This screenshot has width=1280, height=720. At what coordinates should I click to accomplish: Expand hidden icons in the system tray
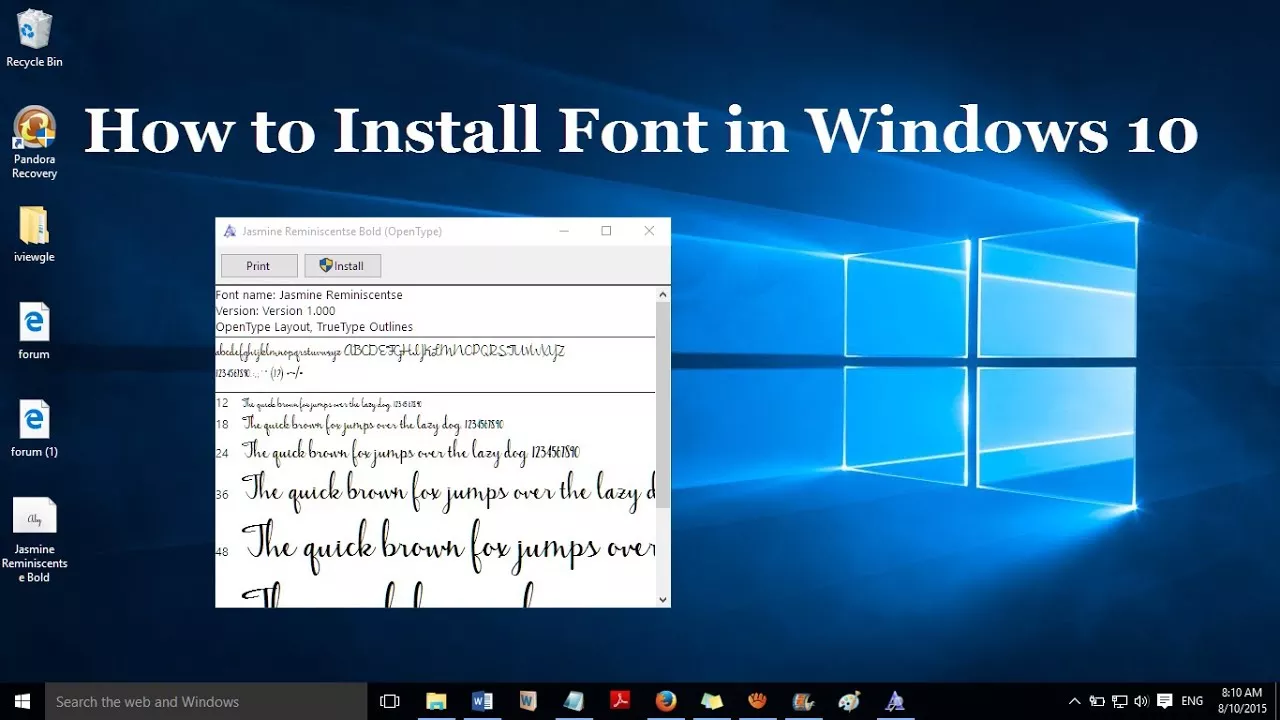(x=1074, y=701)
